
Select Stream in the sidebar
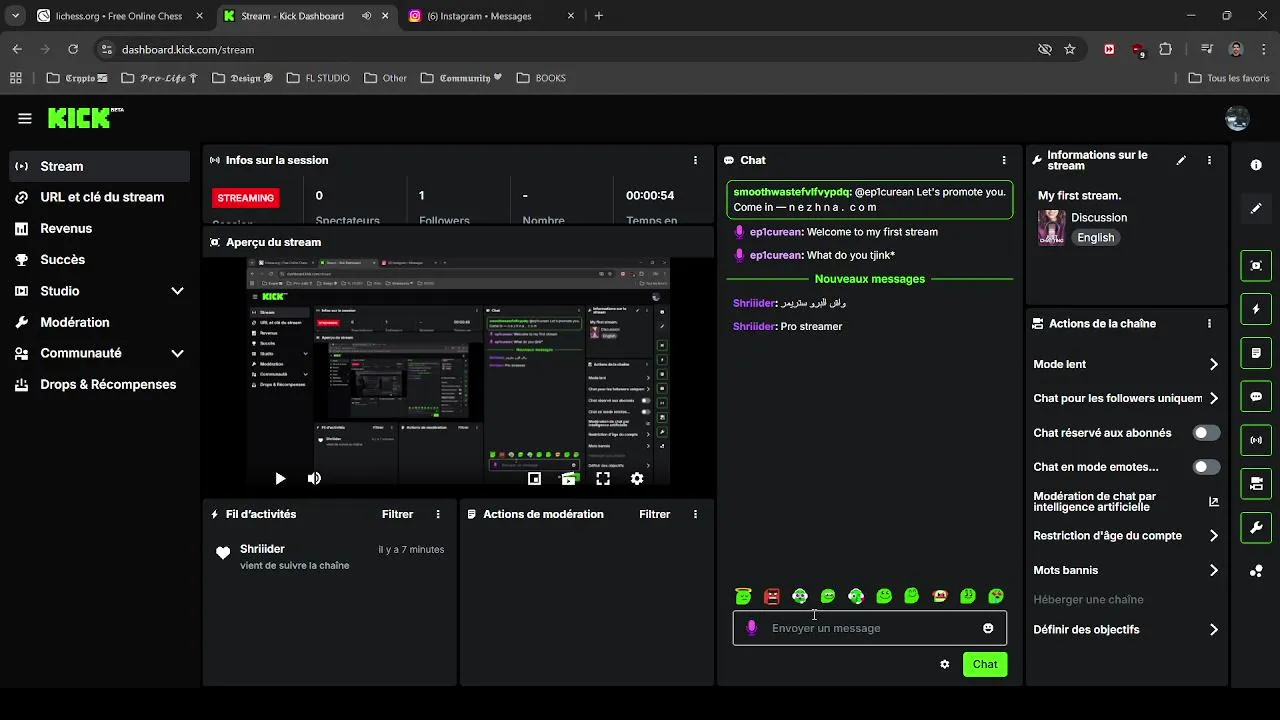pyautogui.click(x=99, y=166)
